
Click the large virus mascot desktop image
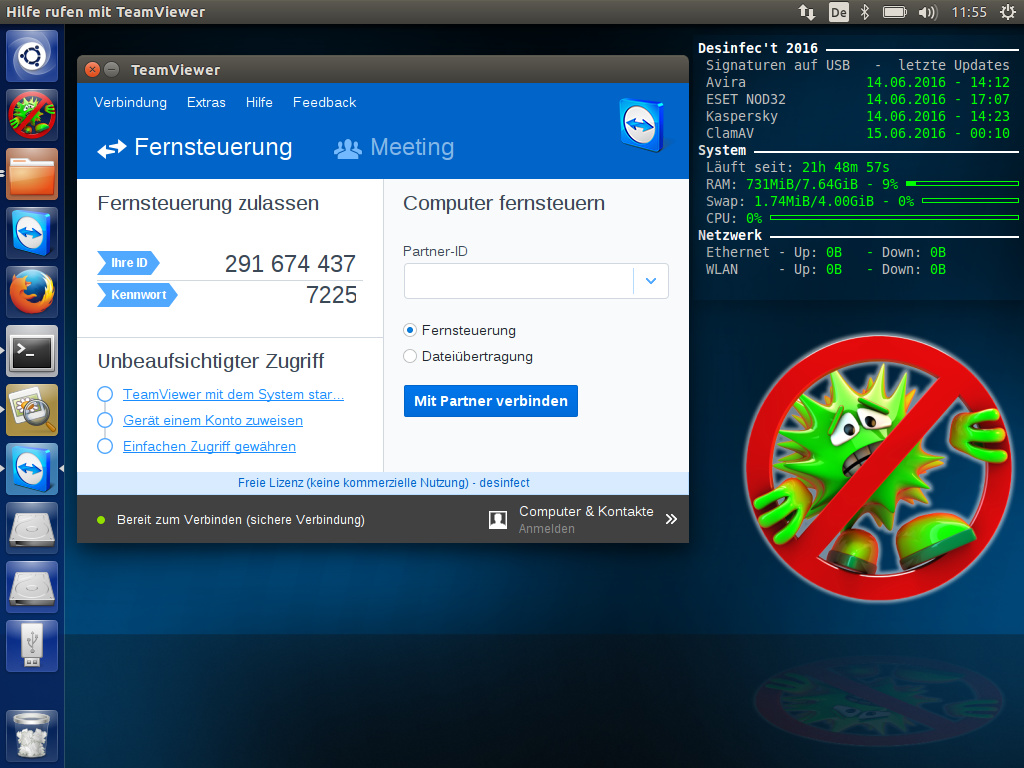879,468
